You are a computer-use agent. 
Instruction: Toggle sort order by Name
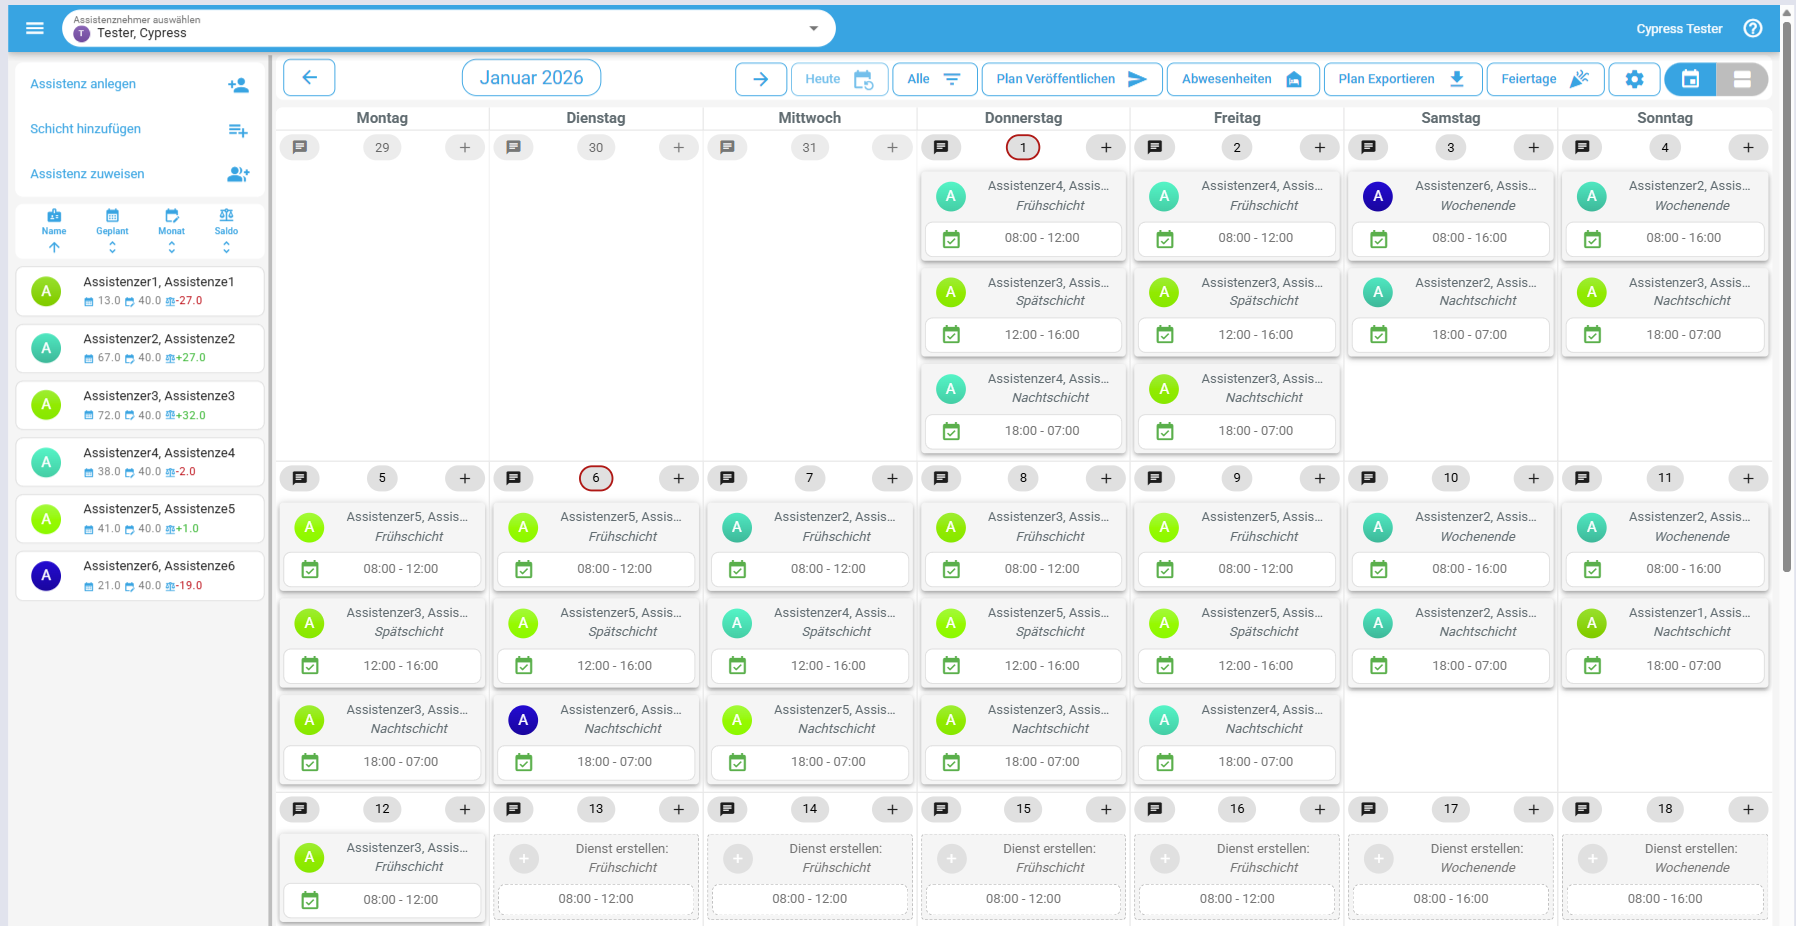click(54, 232)
